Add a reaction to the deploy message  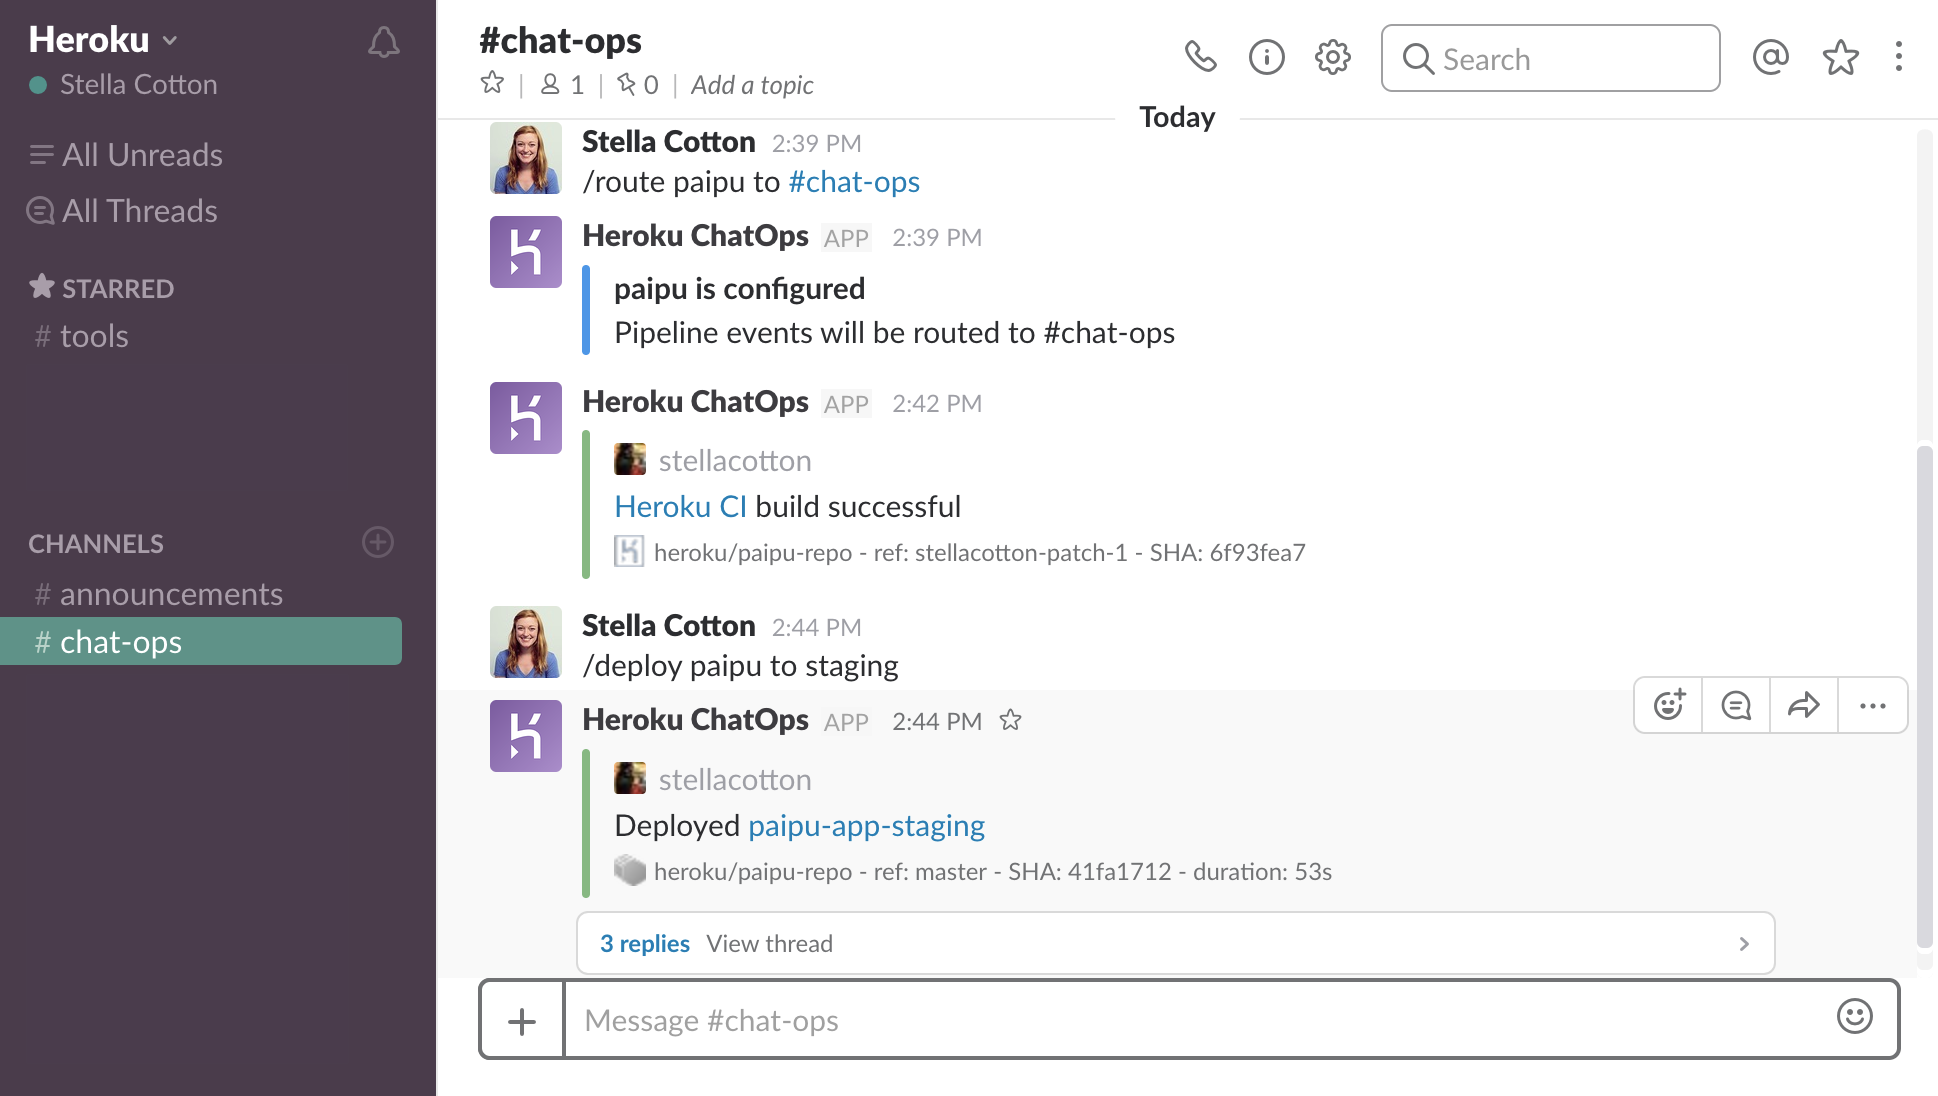[1668, 705]
